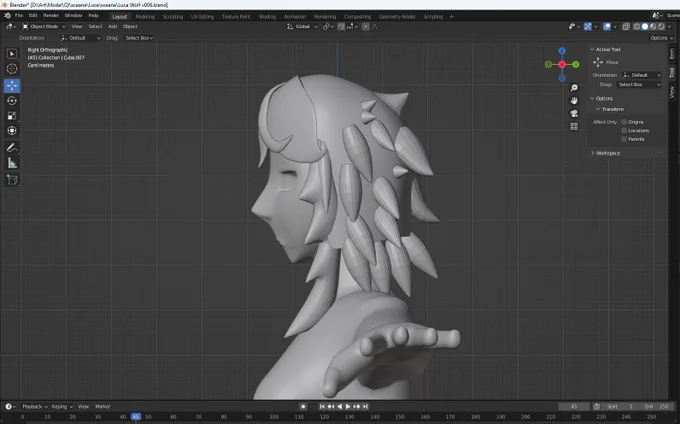Select the Rotate tool
Image resolution: width=680 pixels, height=424 pixels.
pyautogui.click(x=12, y=101)
